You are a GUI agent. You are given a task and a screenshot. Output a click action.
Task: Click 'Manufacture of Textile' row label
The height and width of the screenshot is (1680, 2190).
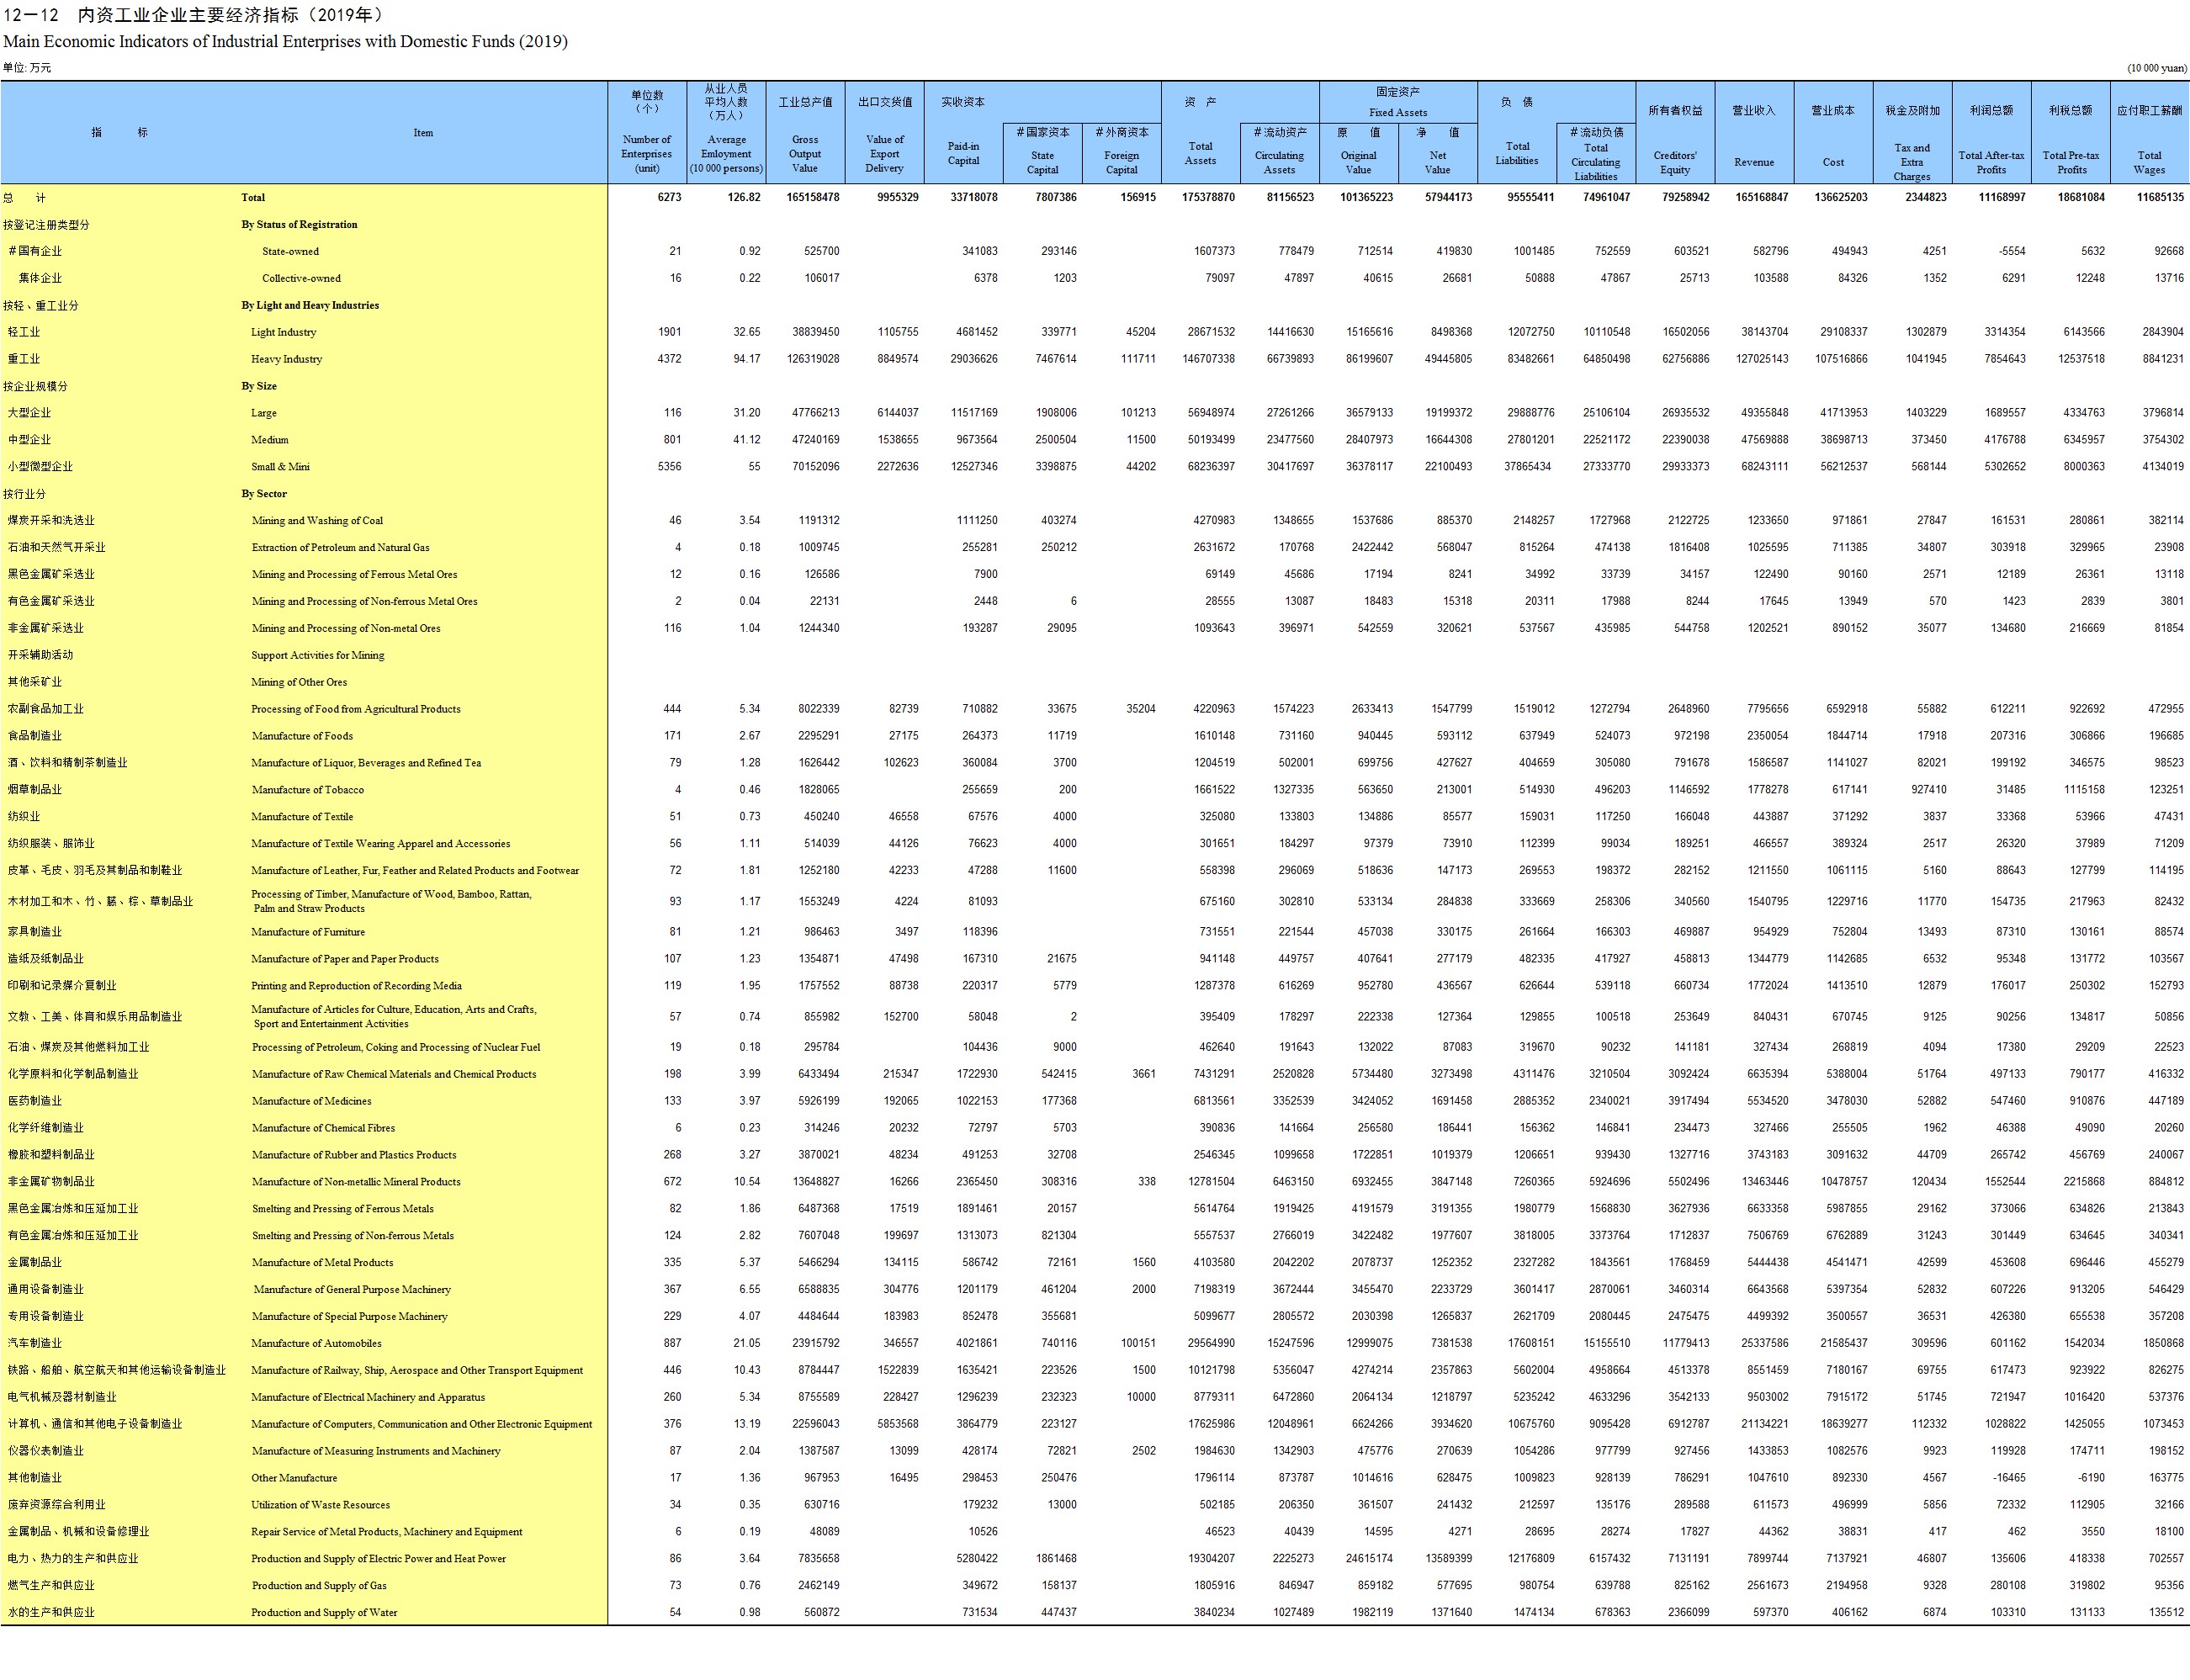click(302, 817)
